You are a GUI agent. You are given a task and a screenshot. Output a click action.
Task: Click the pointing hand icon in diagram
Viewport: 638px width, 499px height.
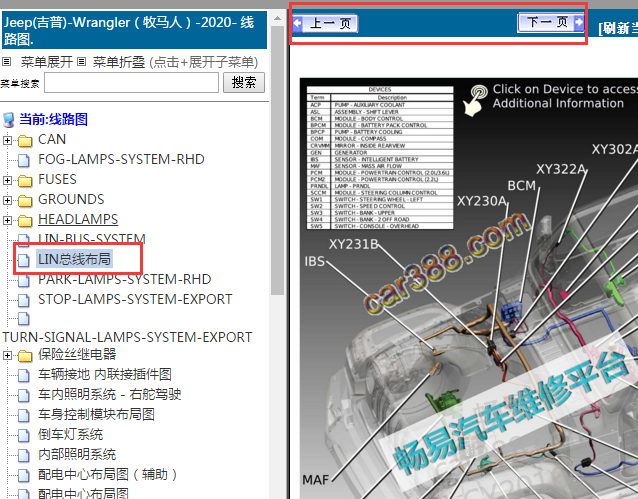pos(475,101)
